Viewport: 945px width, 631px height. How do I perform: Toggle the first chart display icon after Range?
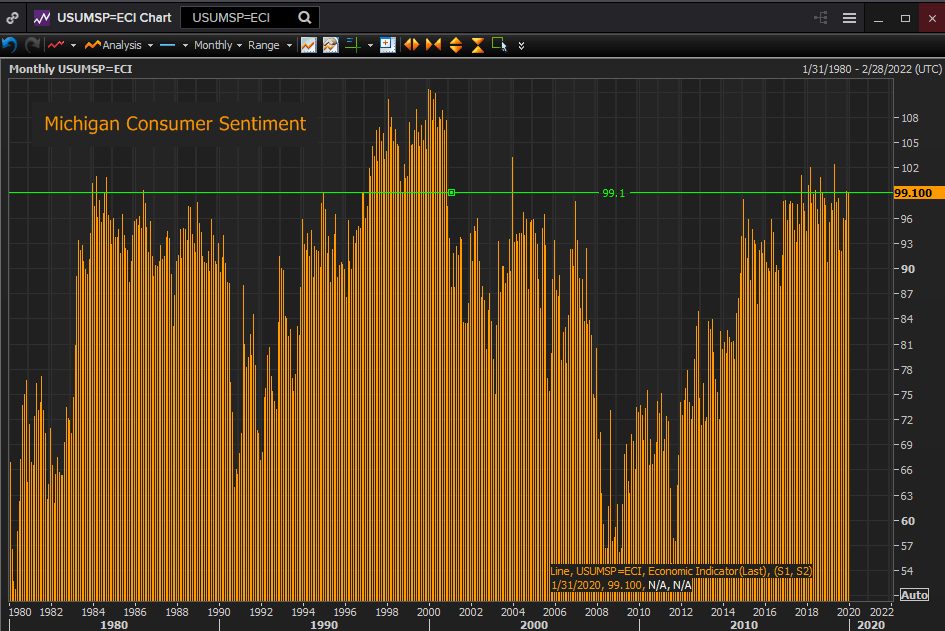308,45
